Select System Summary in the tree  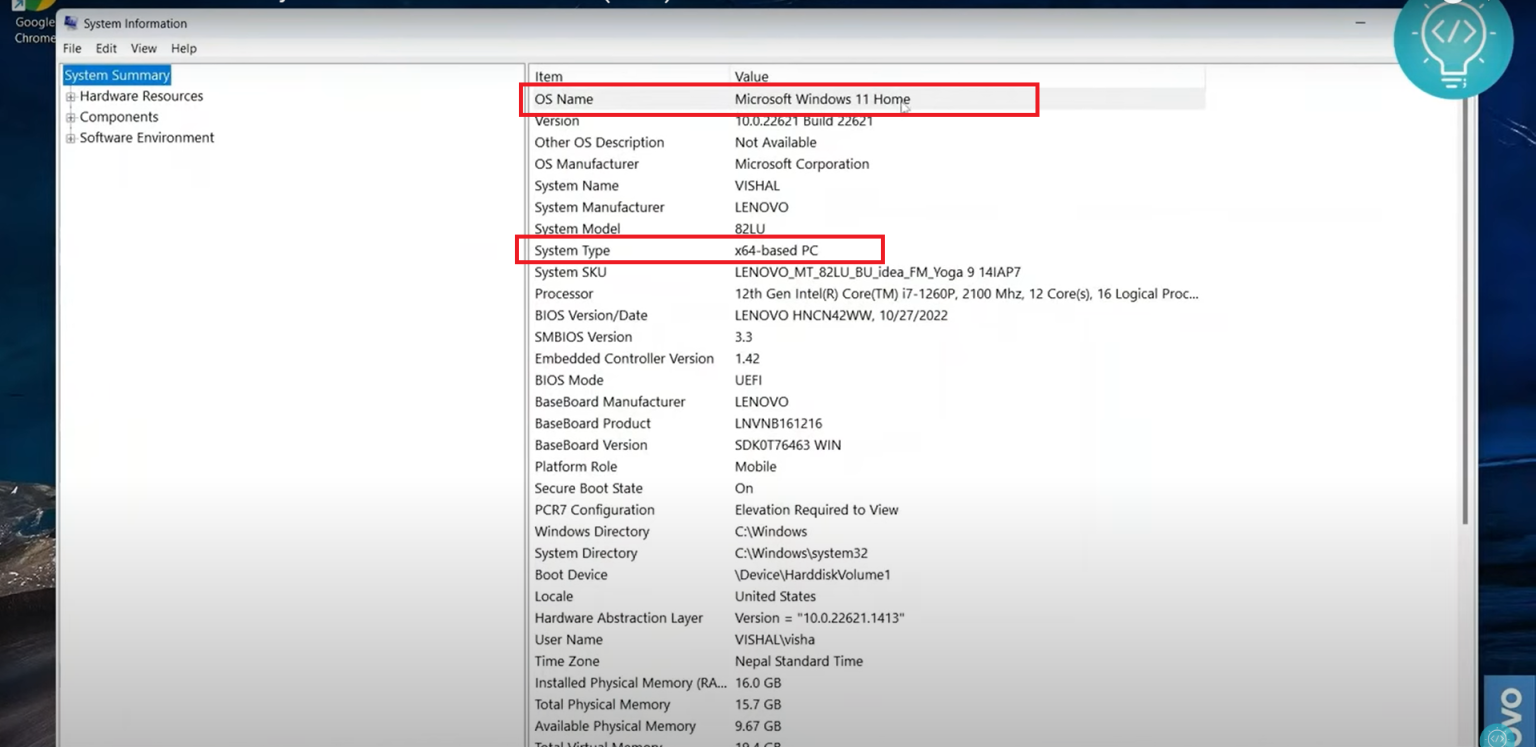point(117,75)
